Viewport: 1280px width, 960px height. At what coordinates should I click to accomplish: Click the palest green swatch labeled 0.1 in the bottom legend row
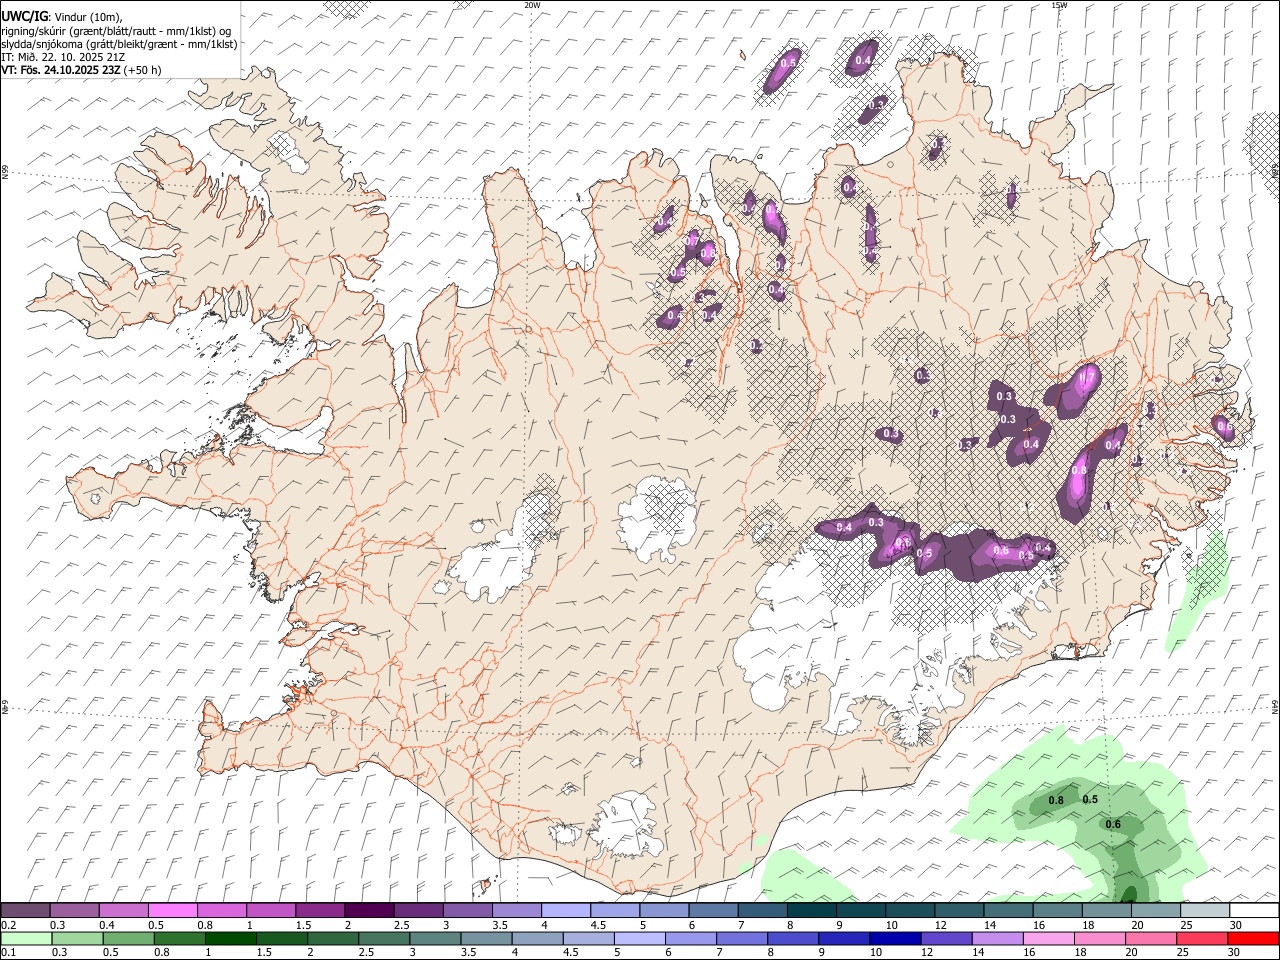(26, 938)
